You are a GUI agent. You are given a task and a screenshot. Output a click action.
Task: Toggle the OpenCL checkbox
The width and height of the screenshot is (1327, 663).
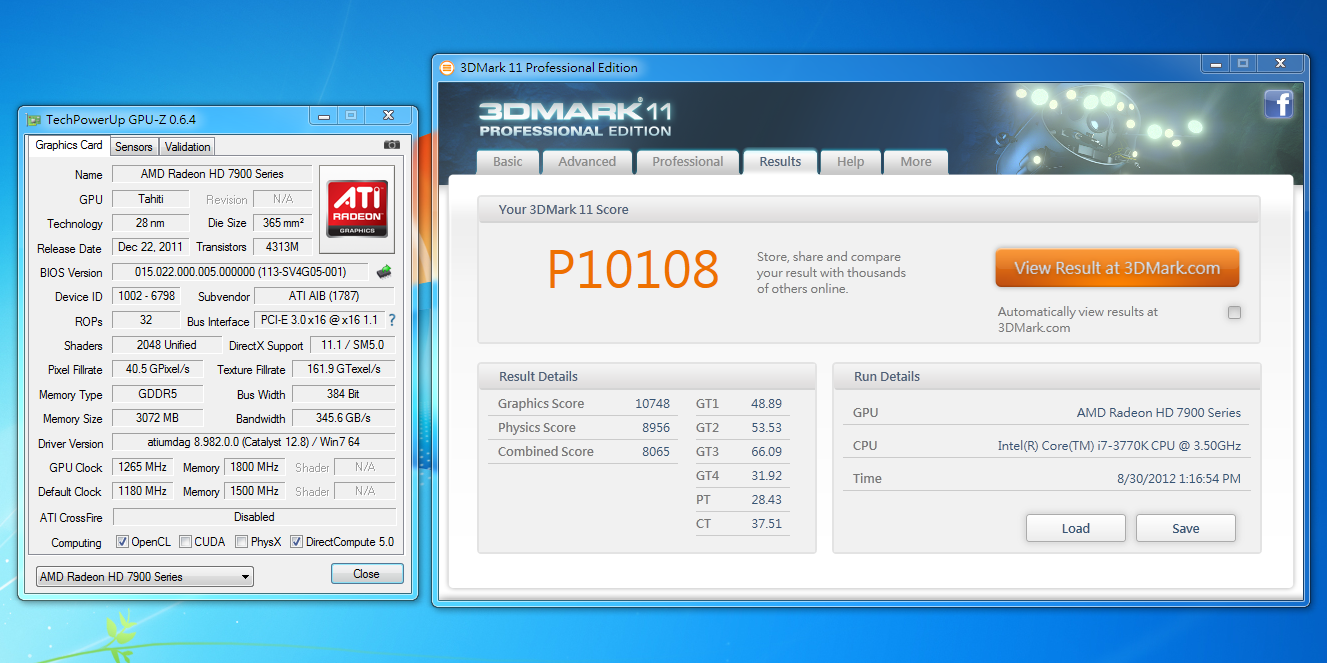pyautogui.click(x=122, y=542)
